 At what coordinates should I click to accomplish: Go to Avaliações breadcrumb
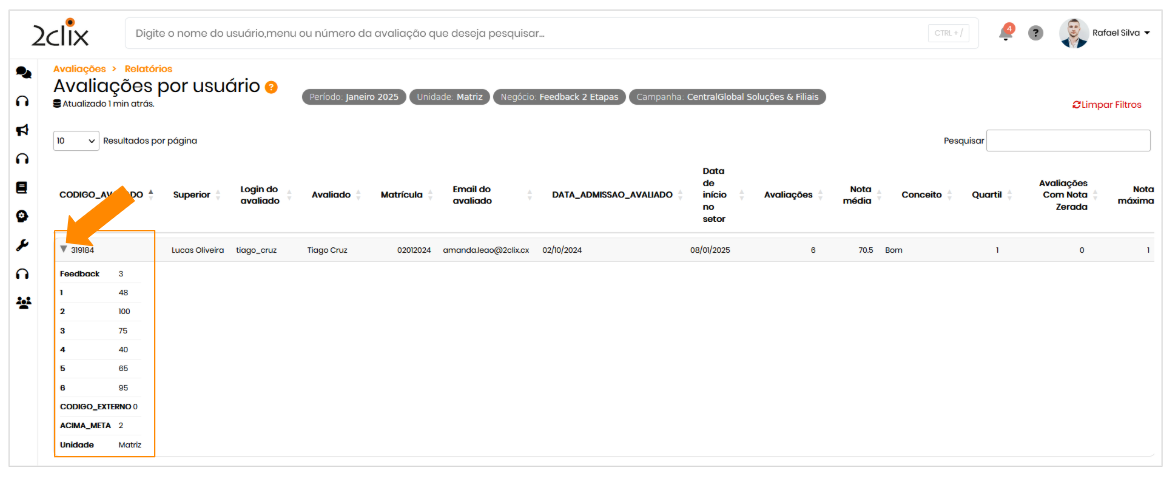point(79,68)
